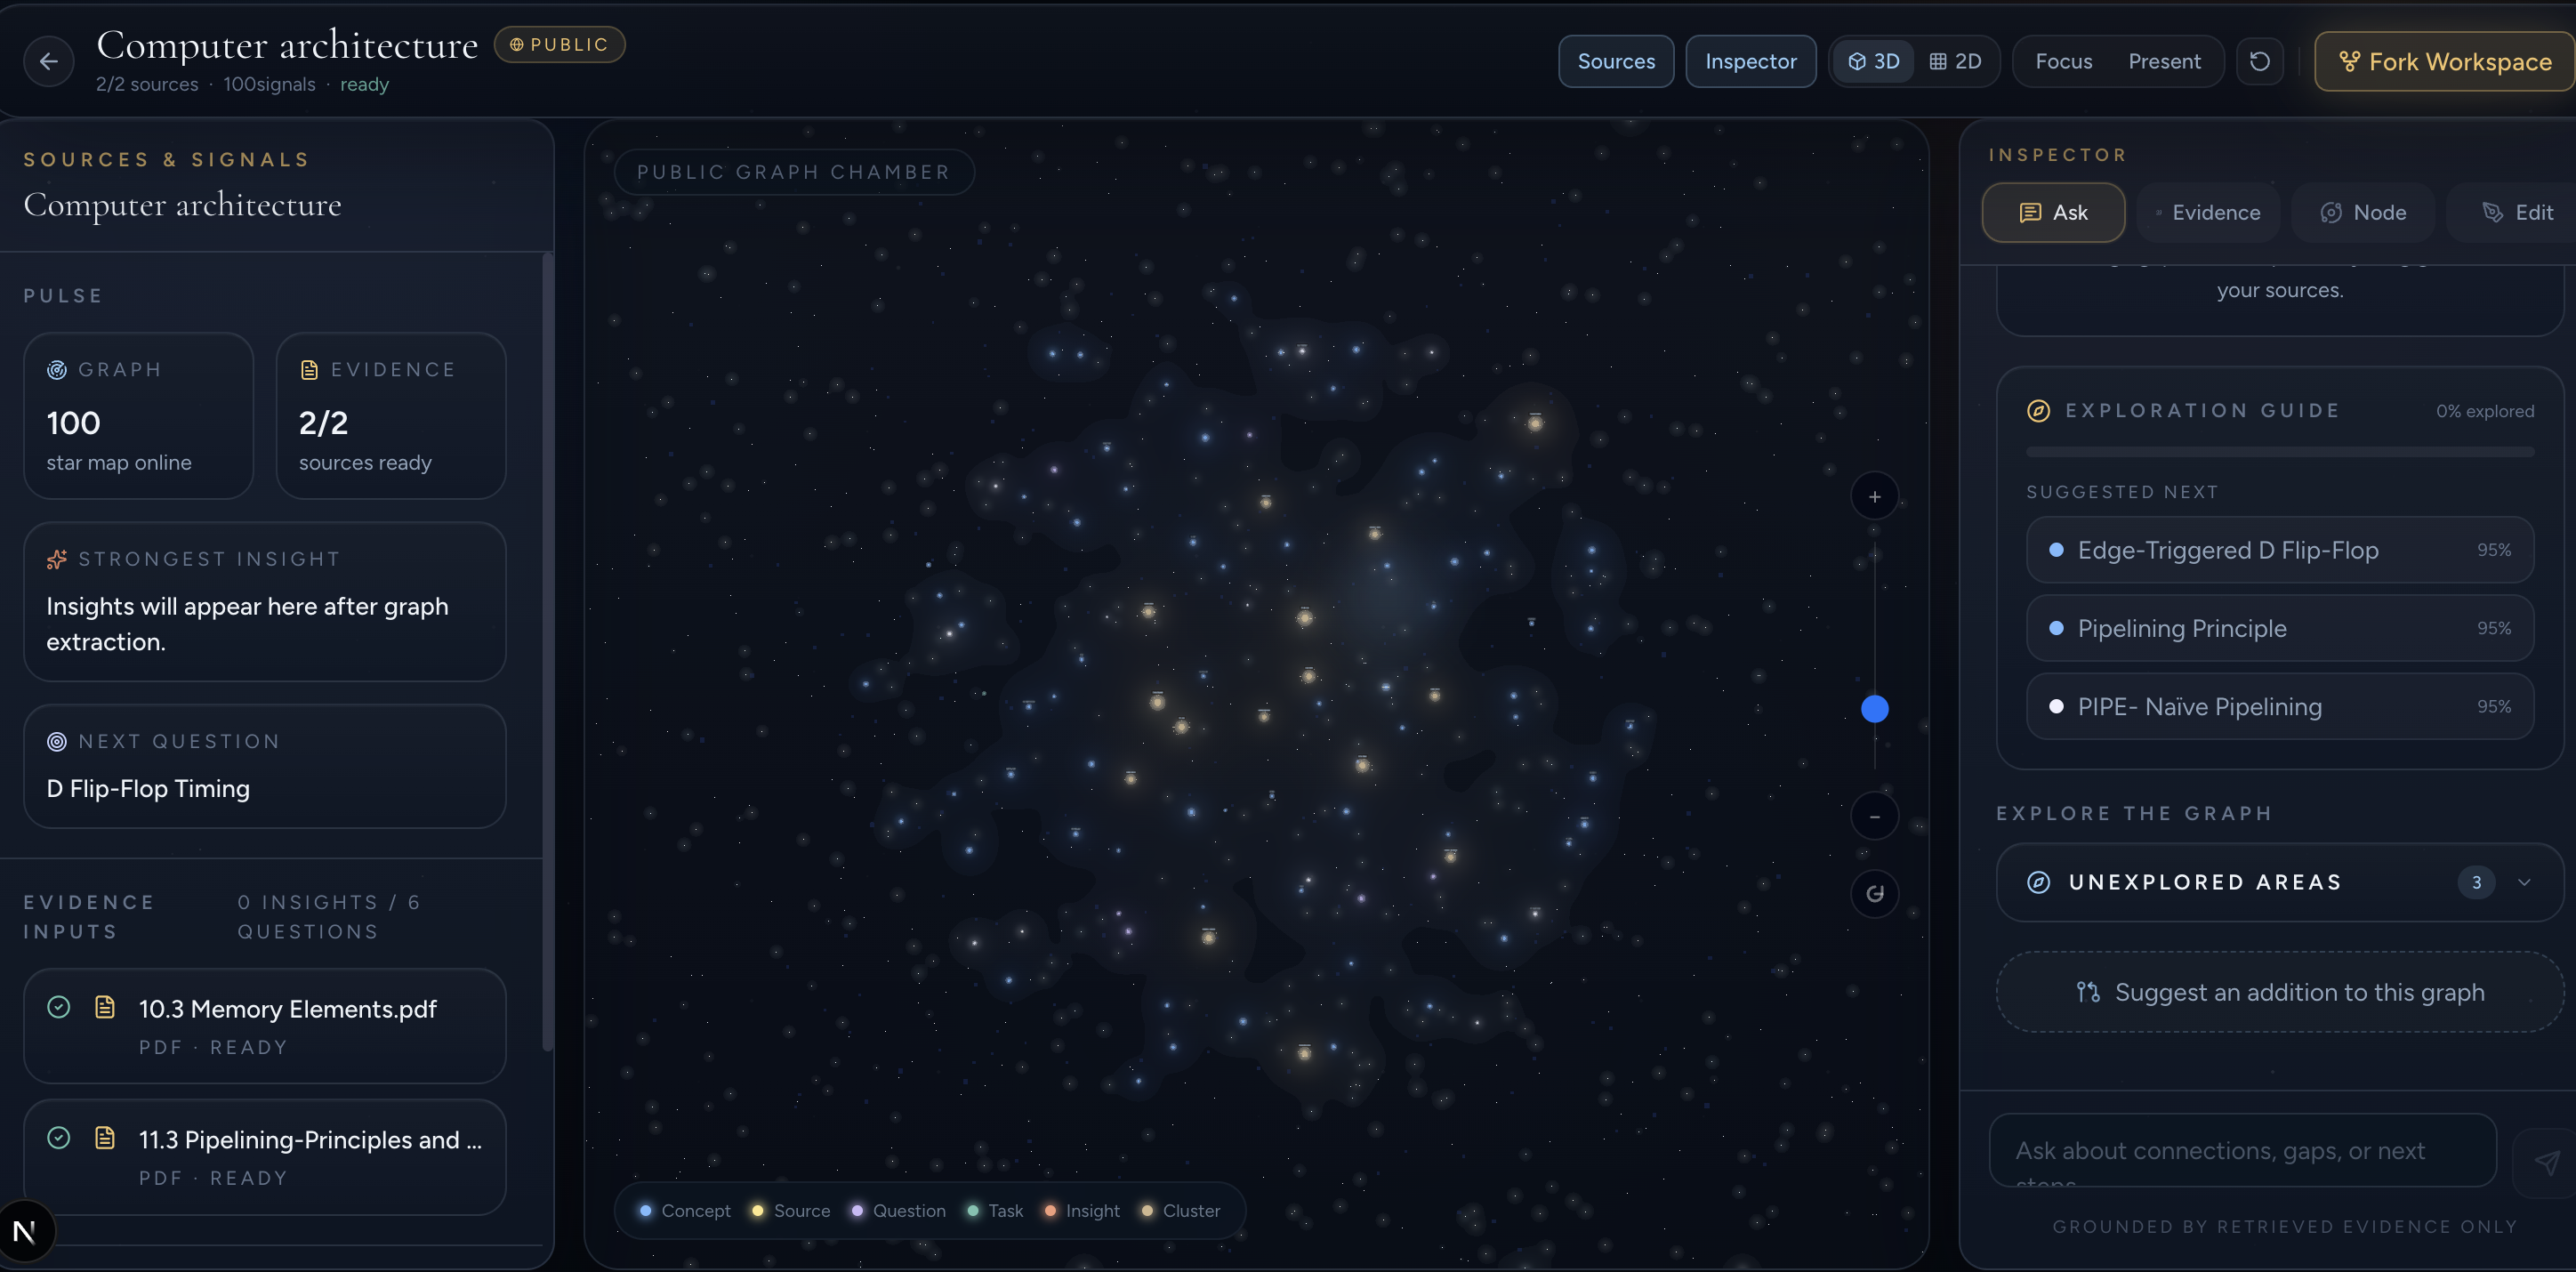Open 10.3 Memory Elements.pdf document icon
Viewport: 2576px width, 1272px height.
coord(105,1007)
